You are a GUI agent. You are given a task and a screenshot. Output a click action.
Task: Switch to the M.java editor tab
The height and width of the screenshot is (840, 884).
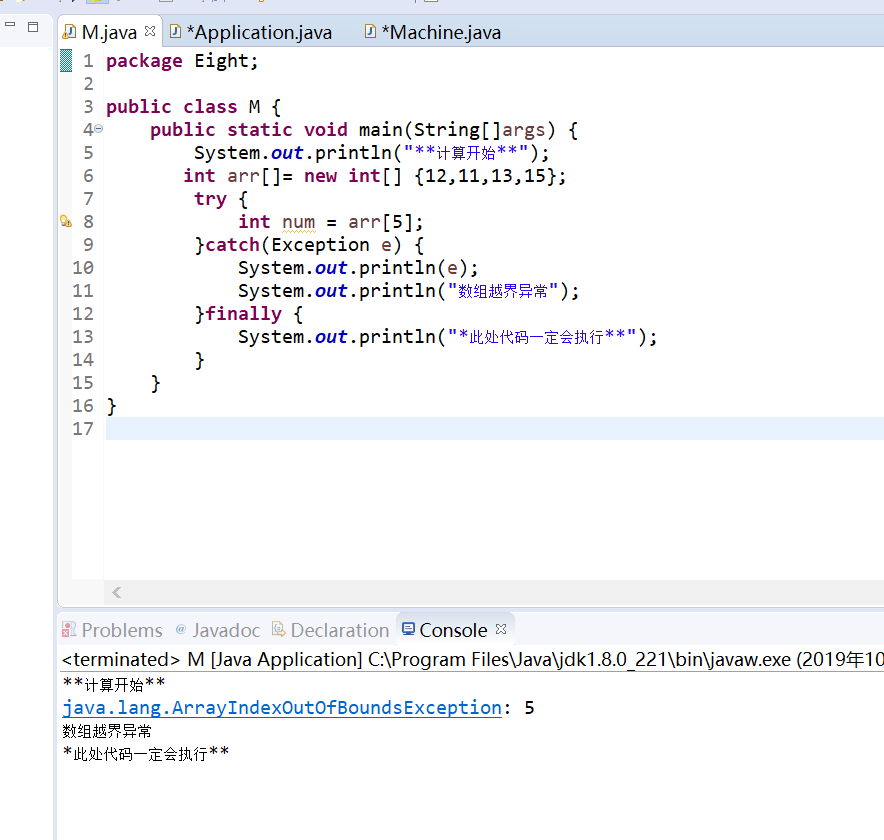[109, 32]
